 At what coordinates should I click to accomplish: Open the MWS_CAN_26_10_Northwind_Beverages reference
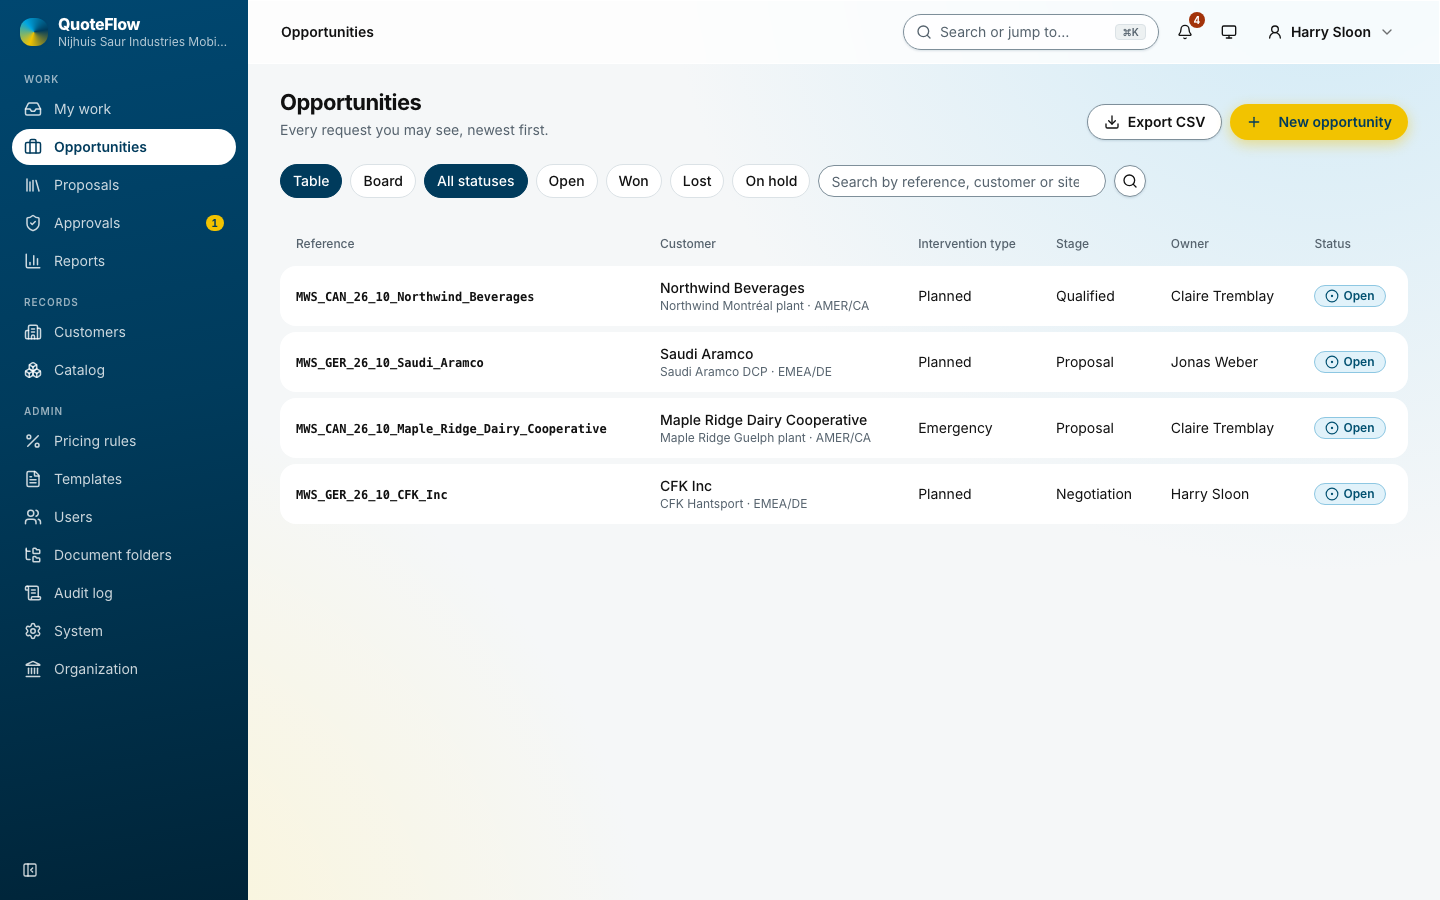[415, 297]
